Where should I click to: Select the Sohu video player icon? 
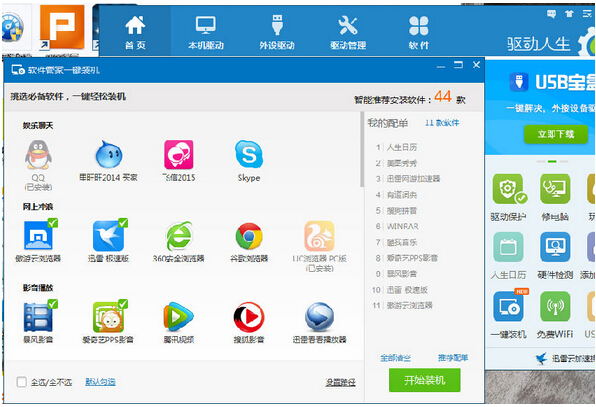[x=249, y=317]
